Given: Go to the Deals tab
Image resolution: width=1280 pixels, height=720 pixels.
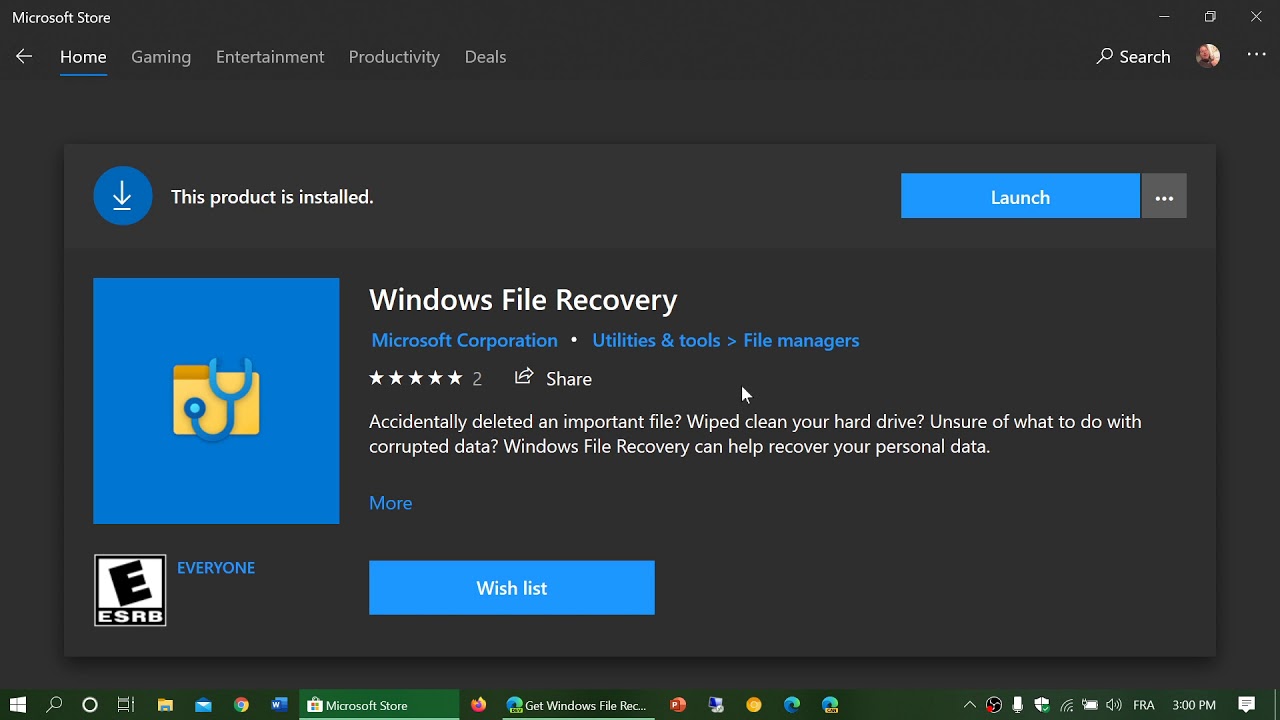Looking at the screenshot, I should 485,57.
